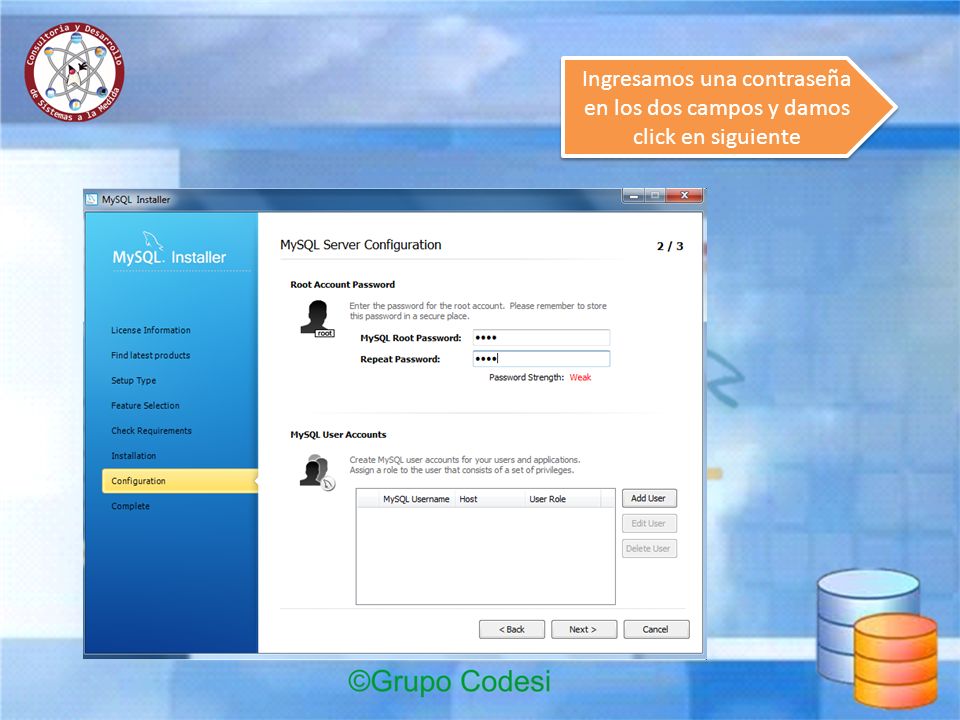Click the root account user icon
This screenshot has width=960, height=720.
[317, 318]
